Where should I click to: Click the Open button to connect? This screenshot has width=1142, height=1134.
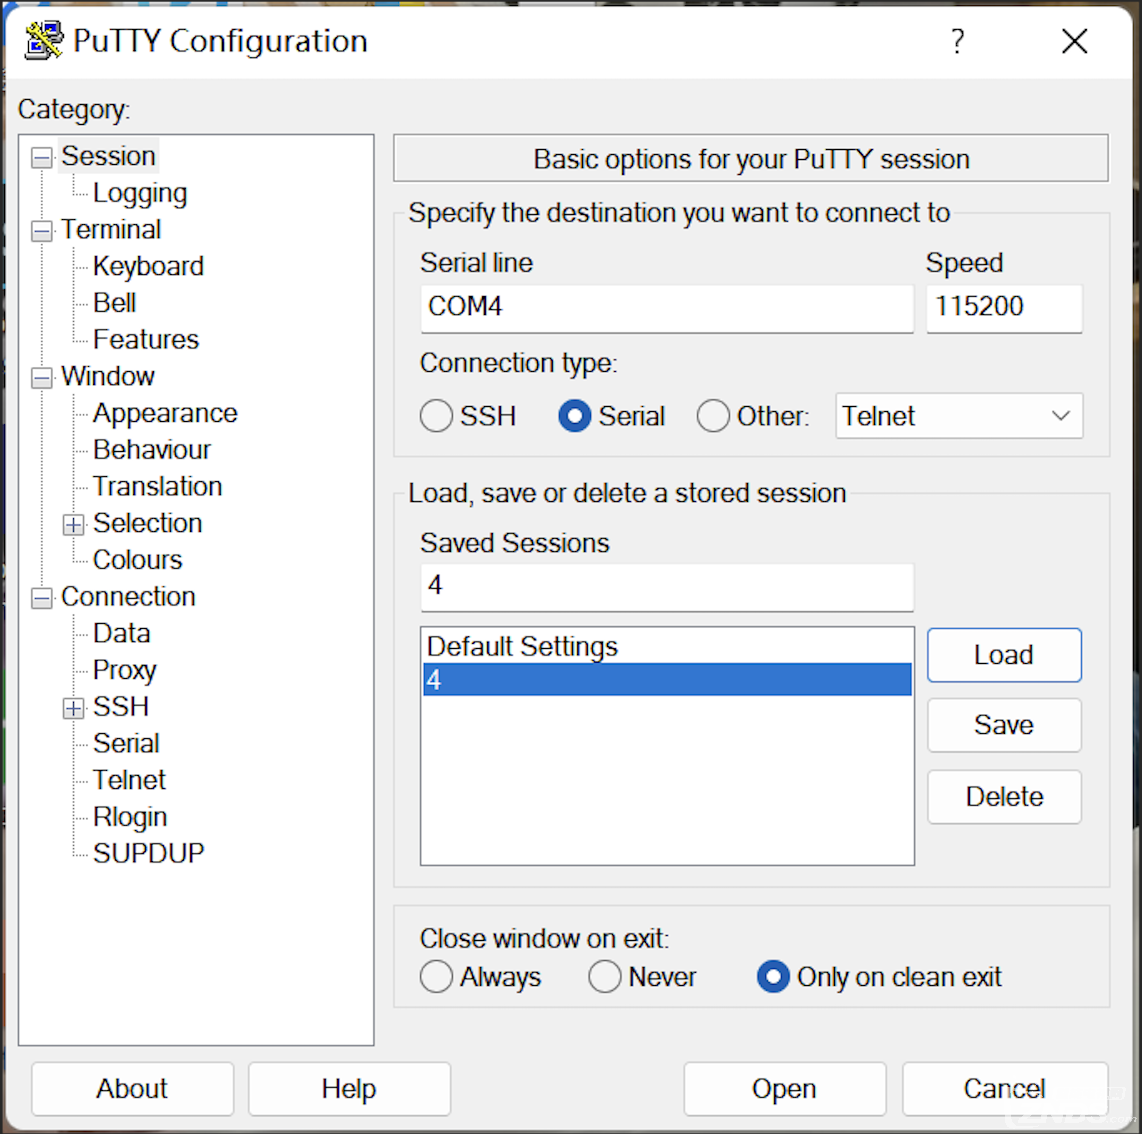tap(784, 1089)
